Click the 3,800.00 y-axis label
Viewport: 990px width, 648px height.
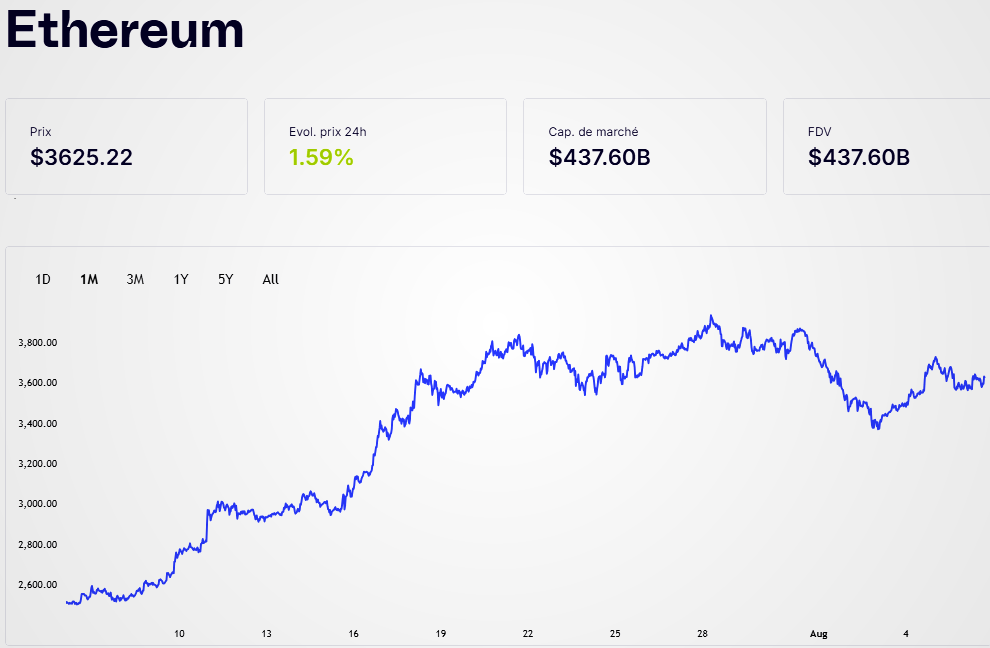[x=38, y=342]
